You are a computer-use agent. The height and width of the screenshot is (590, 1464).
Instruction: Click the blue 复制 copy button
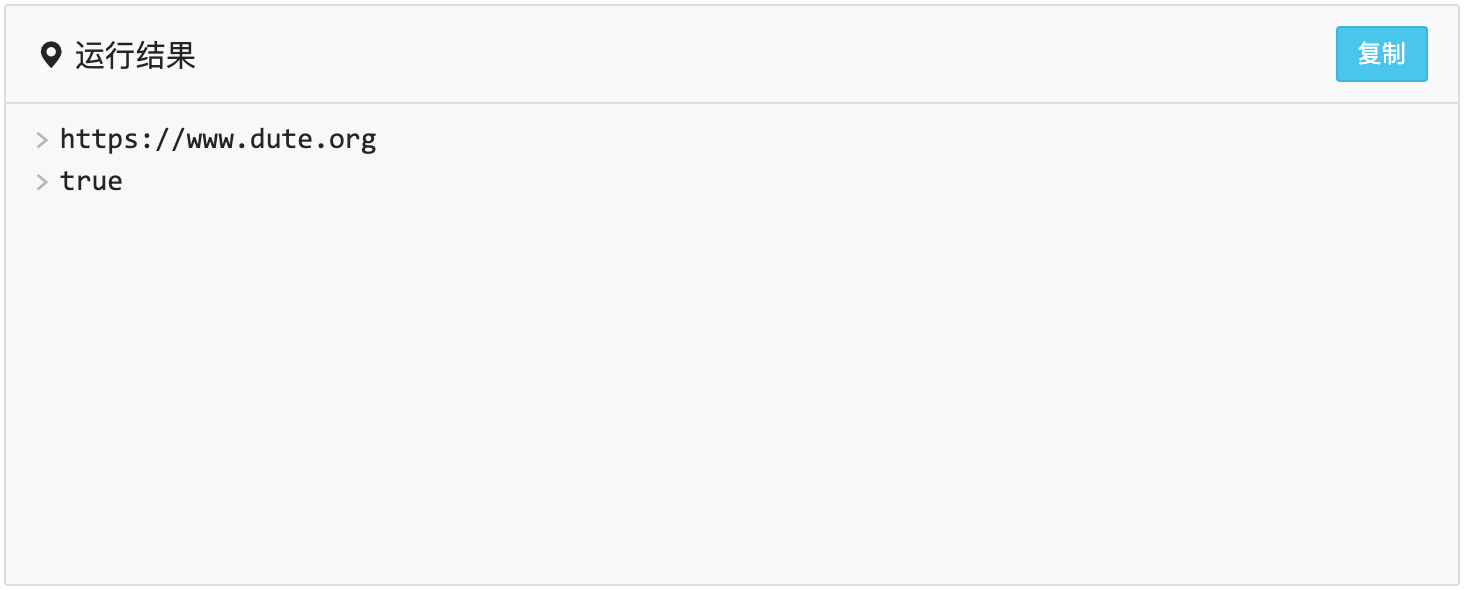tap(1381, 54)
